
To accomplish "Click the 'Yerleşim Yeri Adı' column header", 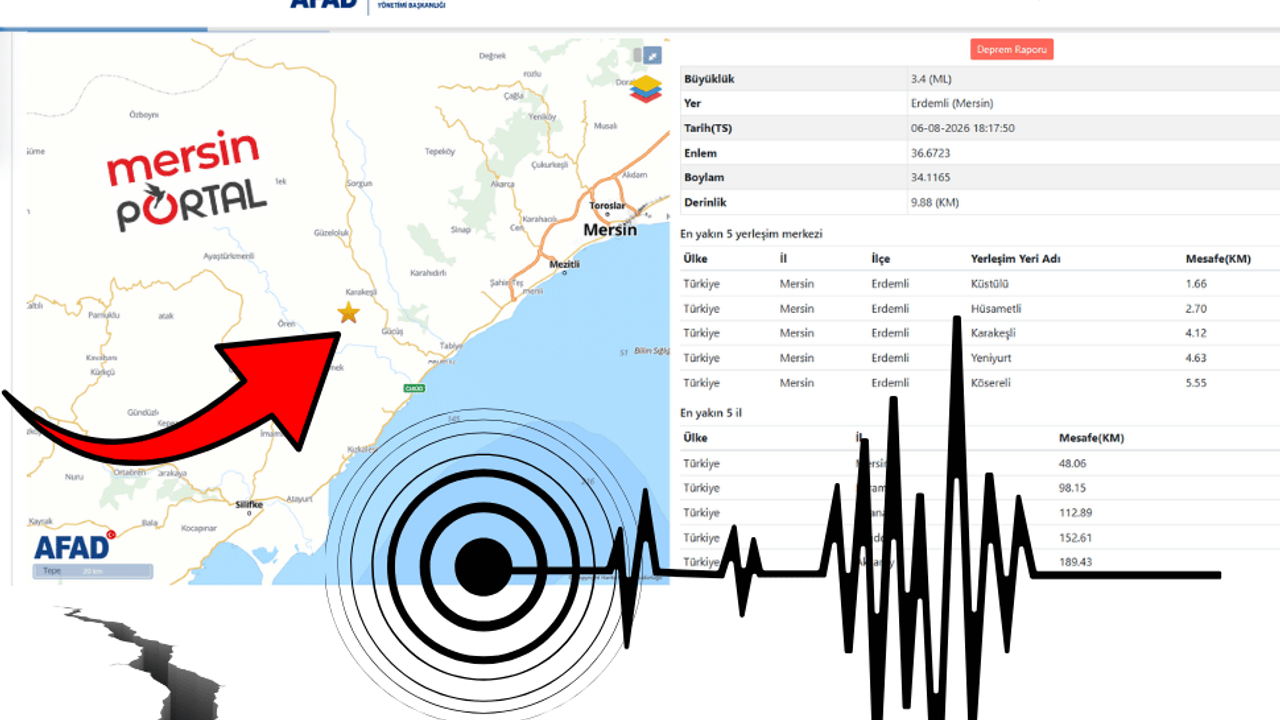I will (x=1016, y=259).
